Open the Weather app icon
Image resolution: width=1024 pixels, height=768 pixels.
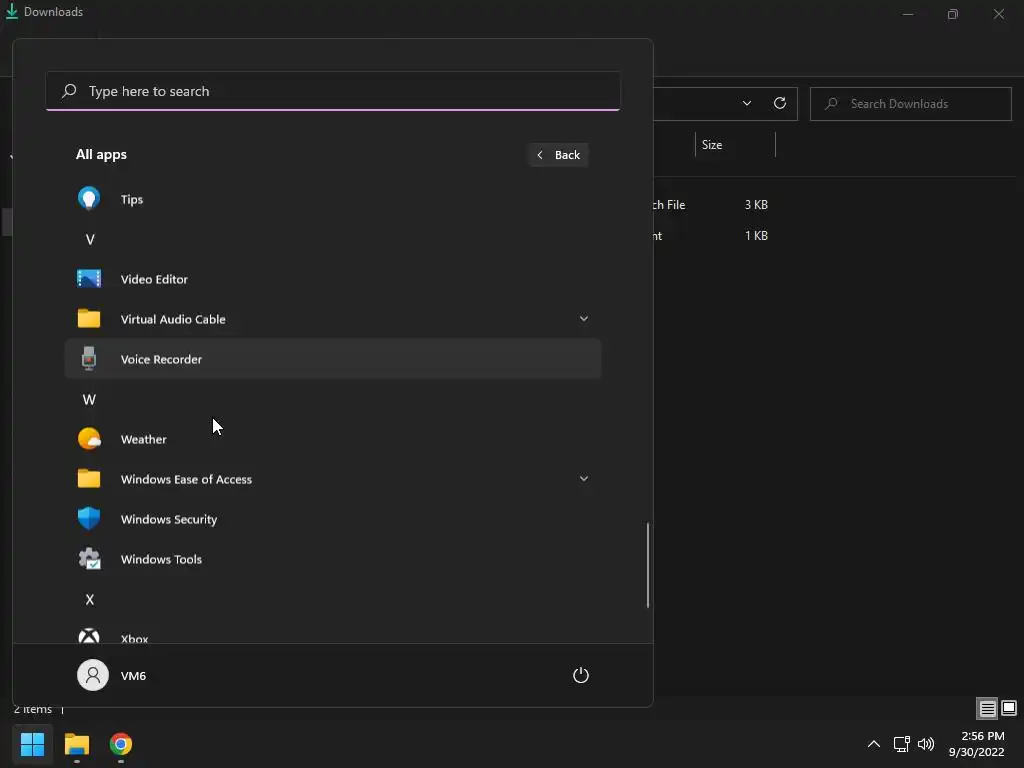pyautogui.click(x=89, y=438)
